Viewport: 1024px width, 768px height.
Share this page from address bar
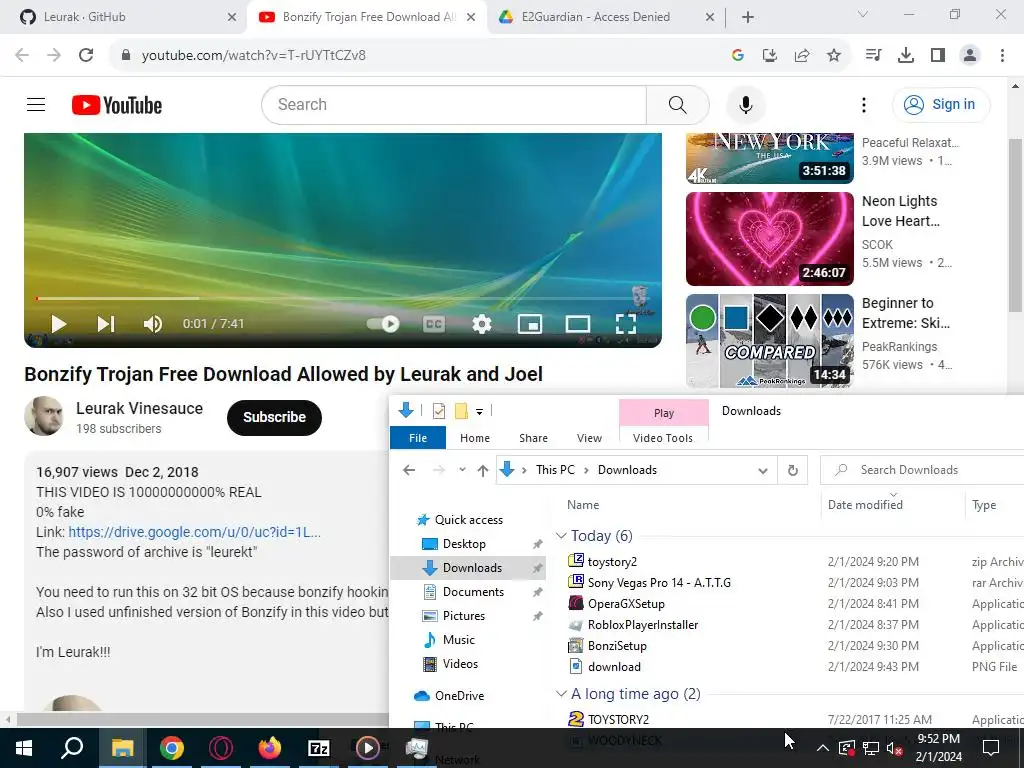802,56
